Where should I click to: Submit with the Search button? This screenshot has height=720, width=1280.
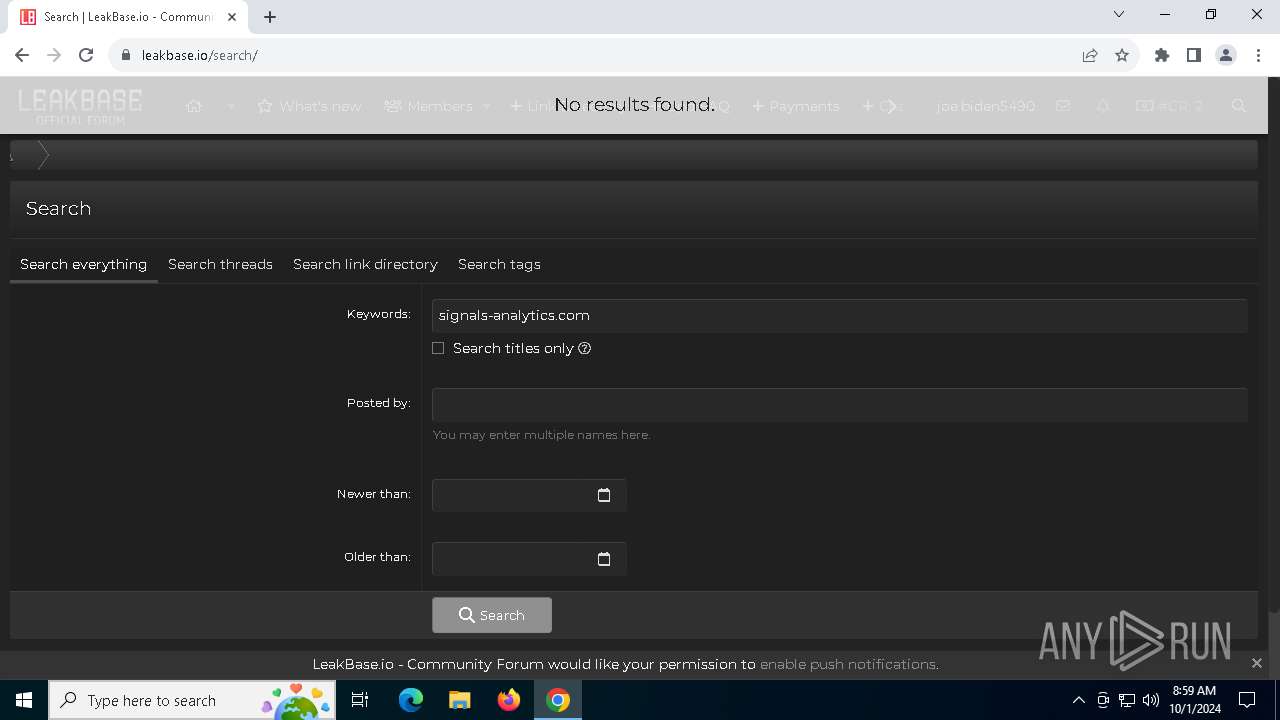[x=491, y=615]
